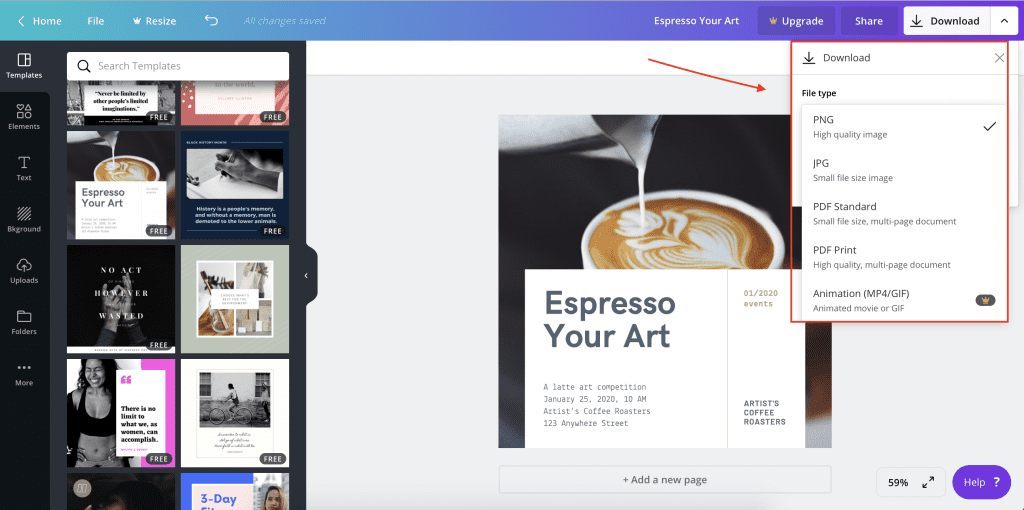Viewport: 1024px width, 510px height.
Task: Select the PDF Standard file type
Action: pos(899,213)
